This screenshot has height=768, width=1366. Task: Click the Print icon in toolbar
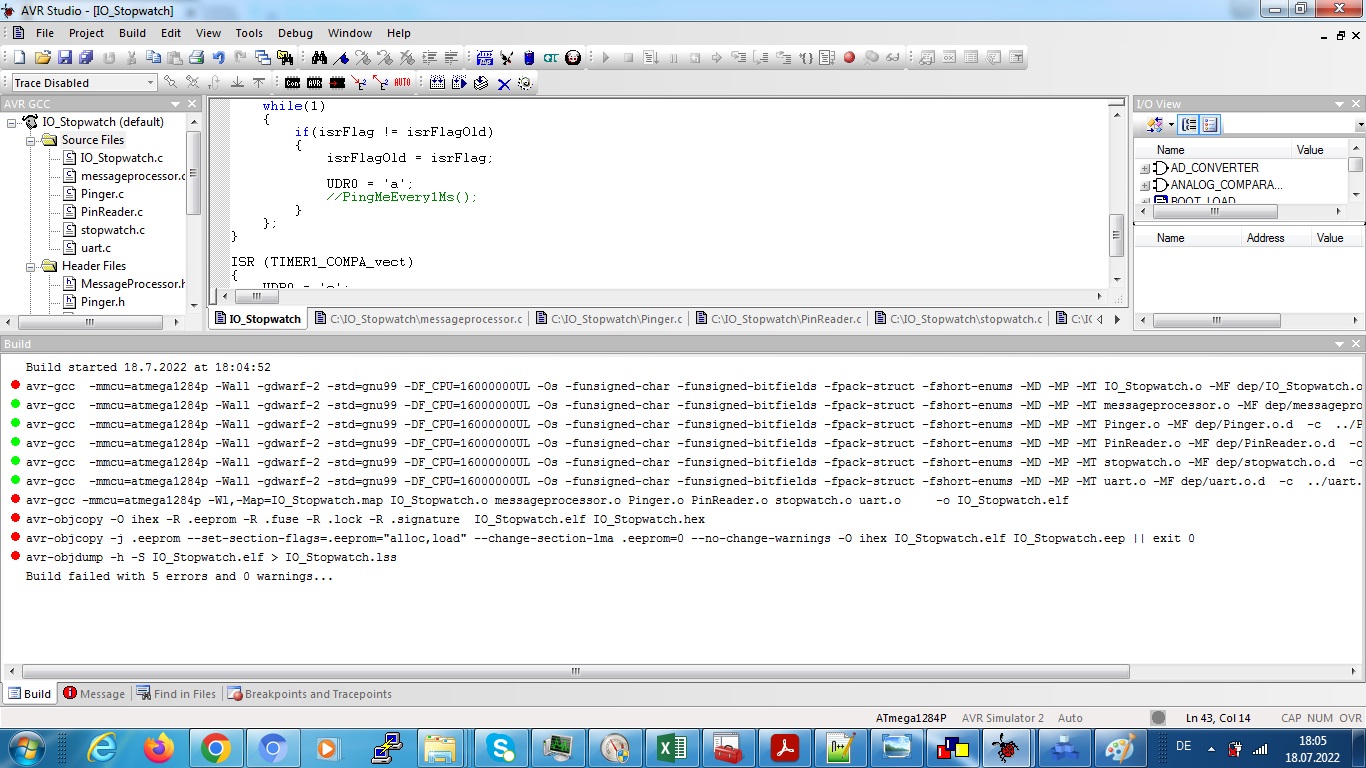click(196, 58)
